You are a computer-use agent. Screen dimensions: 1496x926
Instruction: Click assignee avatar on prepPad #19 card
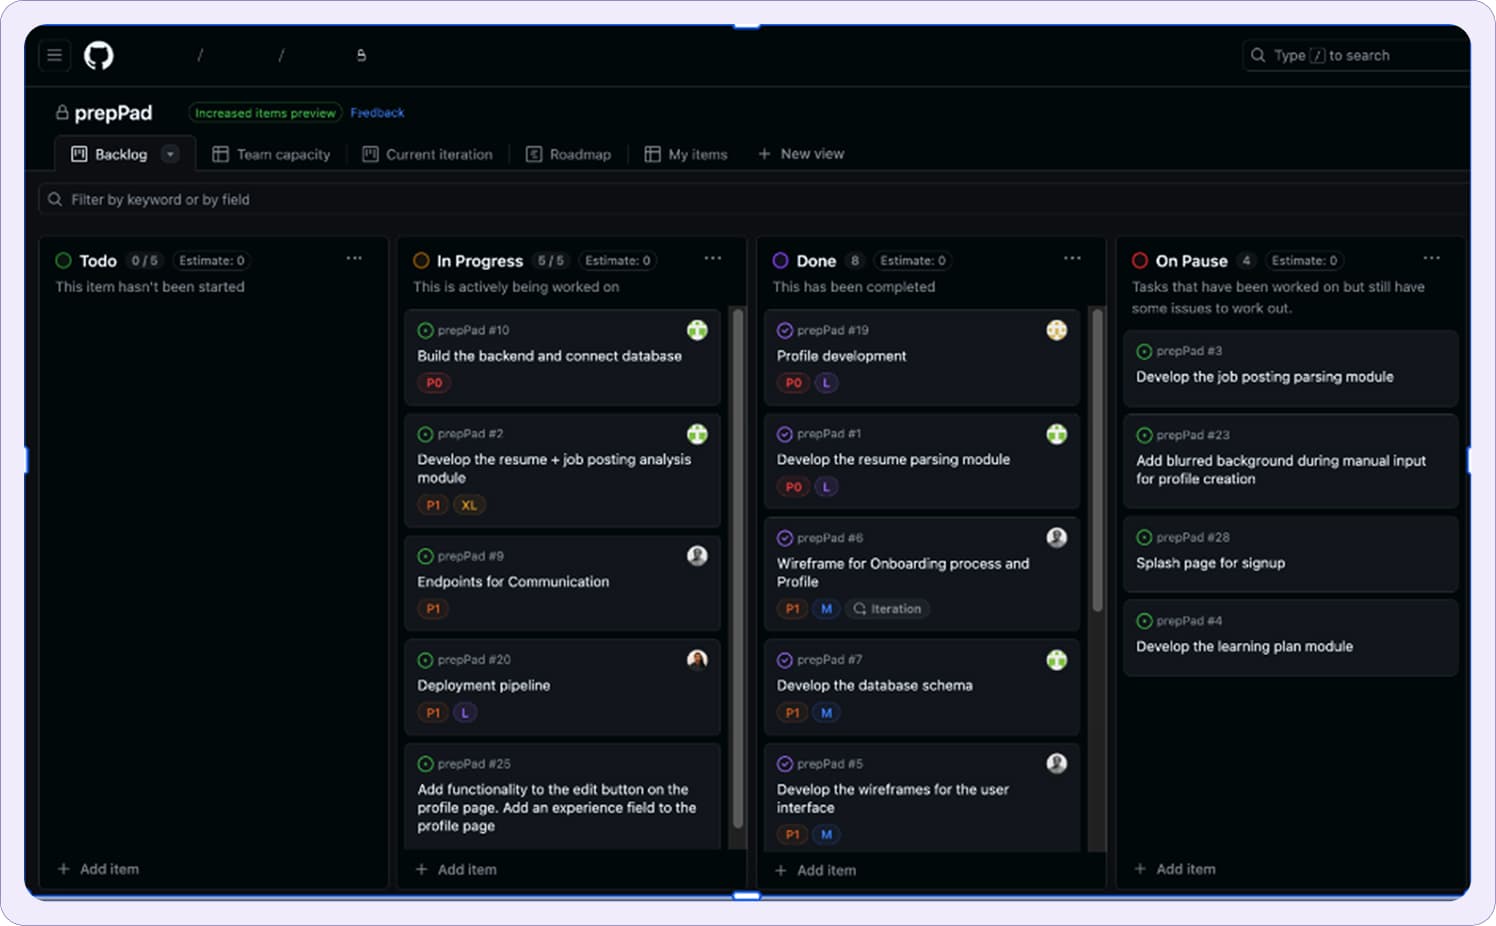tap(1056, 330)
